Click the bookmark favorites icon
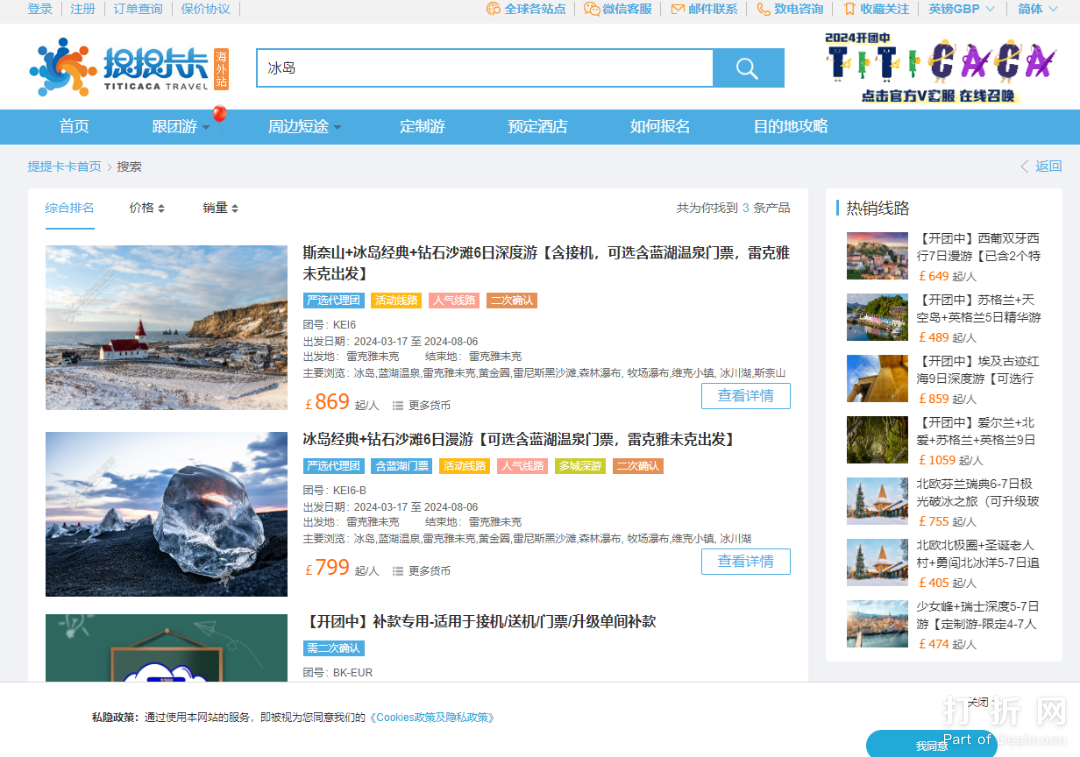This screenshot has width=1080, height=757. [850, 9]
